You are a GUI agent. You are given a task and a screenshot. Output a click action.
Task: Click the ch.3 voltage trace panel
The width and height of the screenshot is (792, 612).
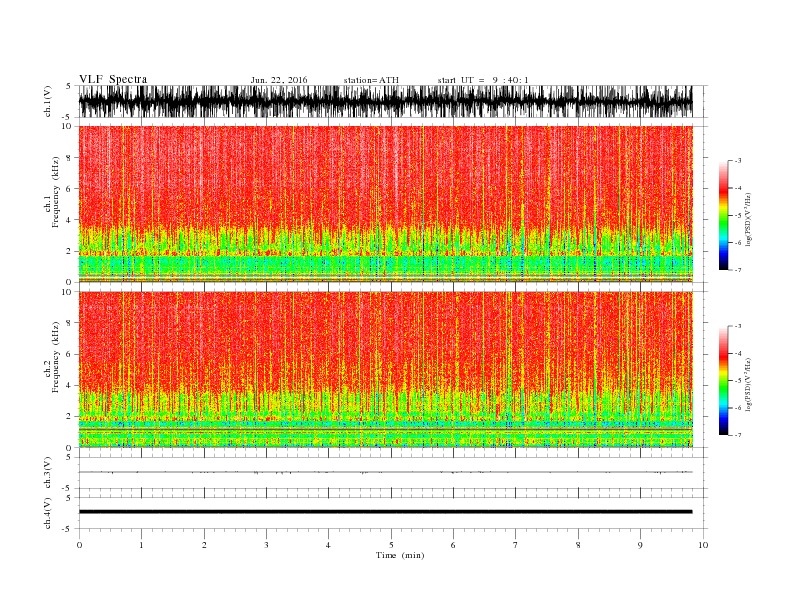[392, 473]
